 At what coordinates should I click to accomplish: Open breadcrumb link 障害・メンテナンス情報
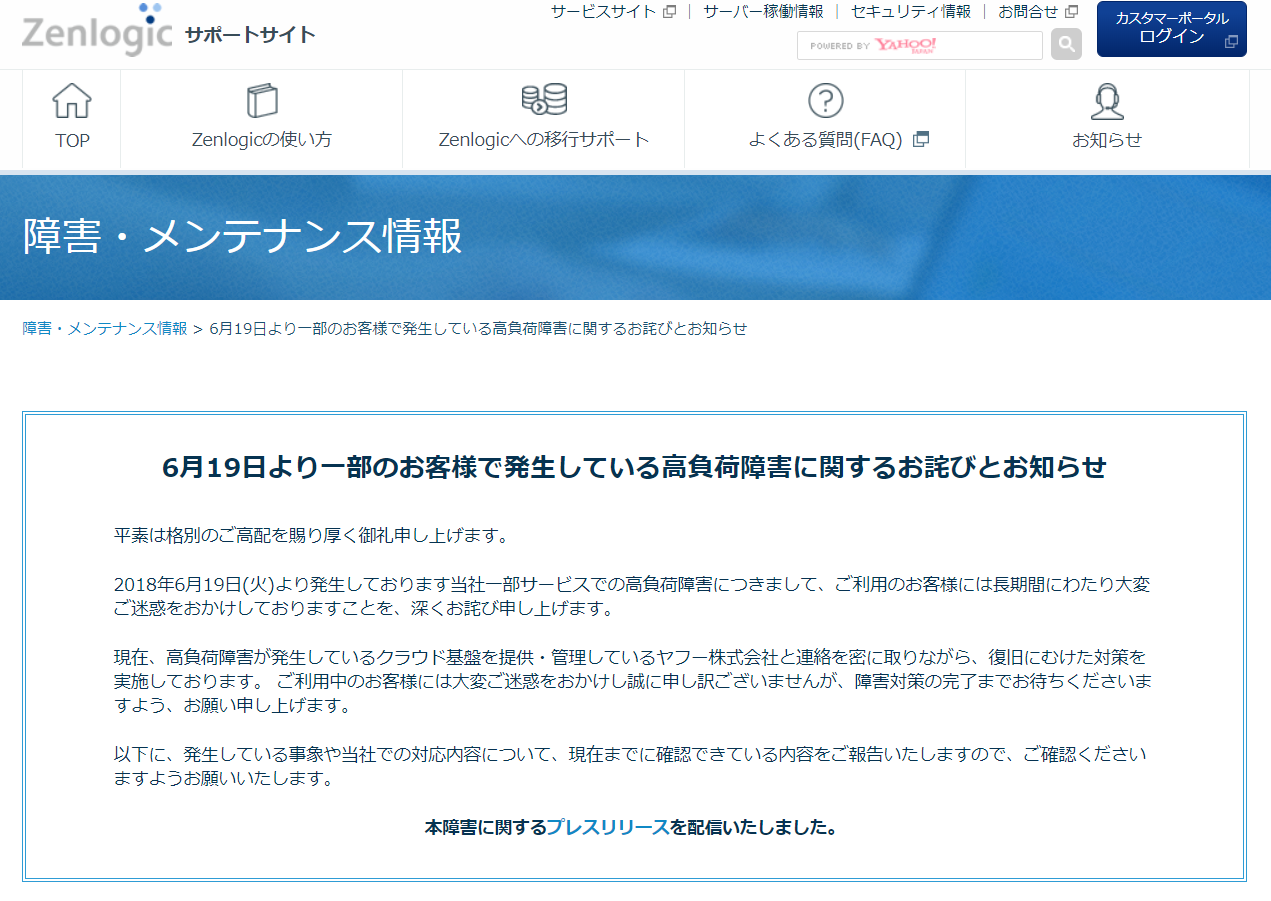click(x=104, y=327)
